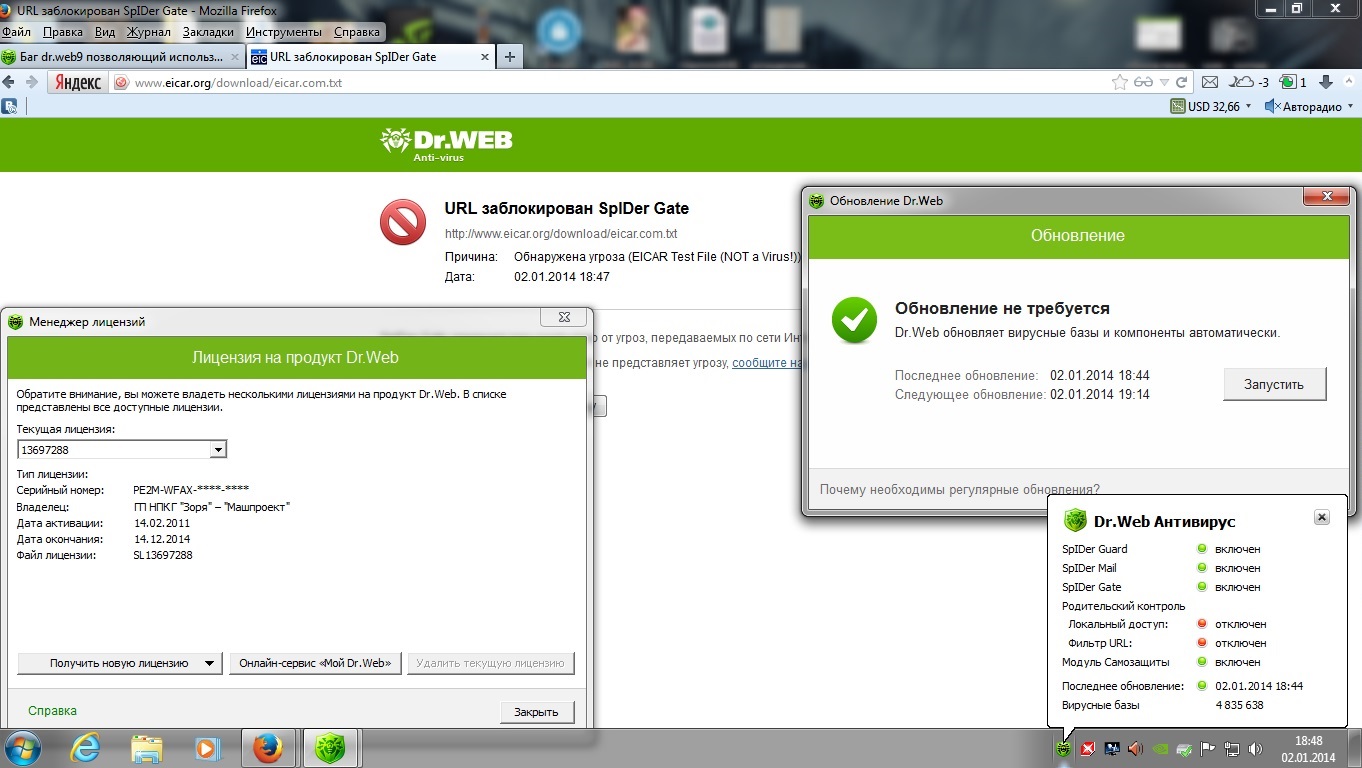Click the Firefox forward arrow

point(31,82)
